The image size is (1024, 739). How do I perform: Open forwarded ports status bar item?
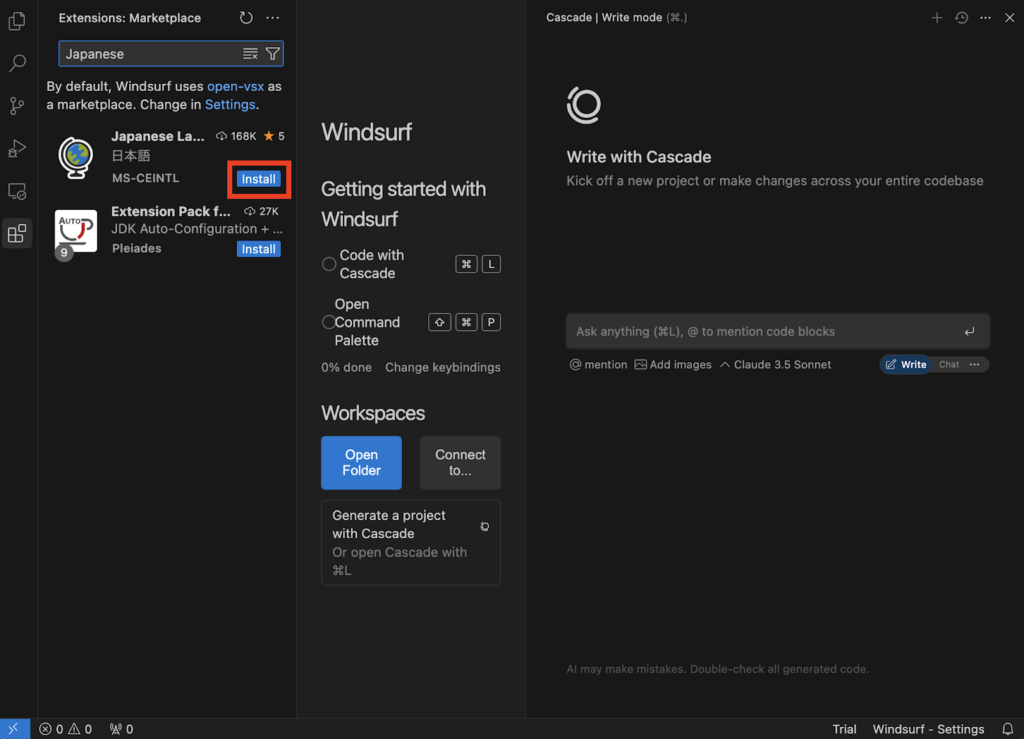click(121, 729)
